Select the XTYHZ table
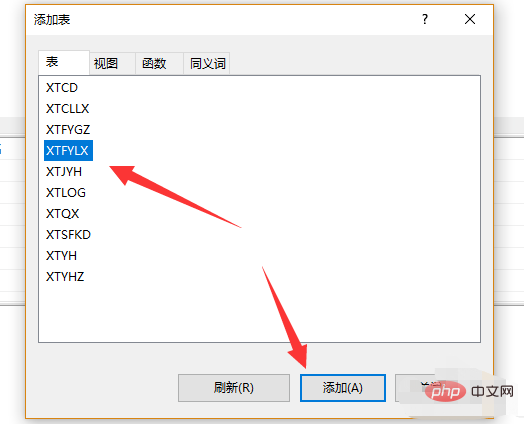The image size is (524, 424). click(65, 277)
